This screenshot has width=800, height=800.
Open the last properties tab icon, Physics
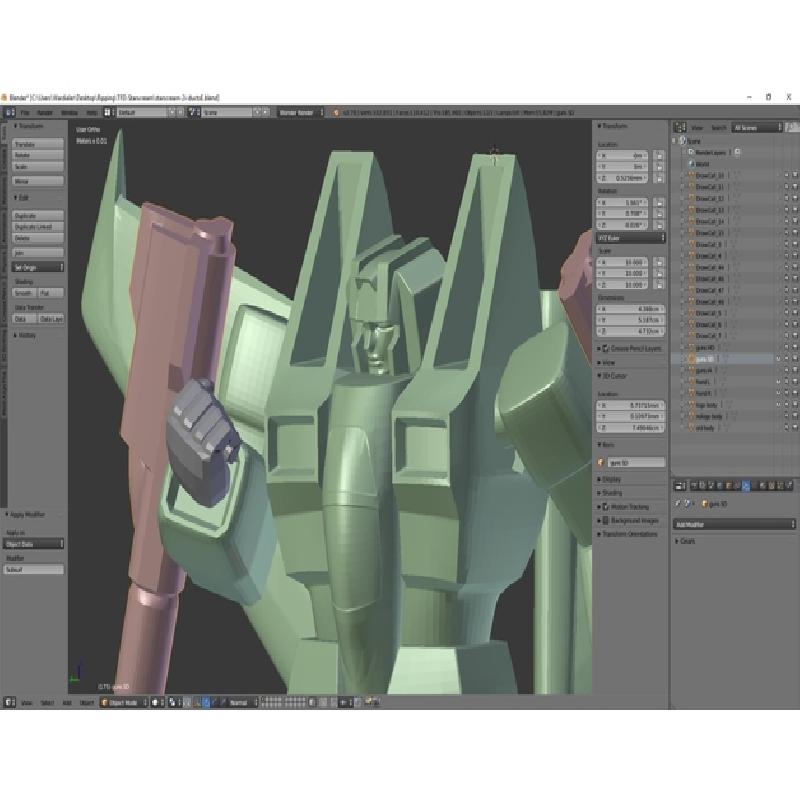coord(789,486)
